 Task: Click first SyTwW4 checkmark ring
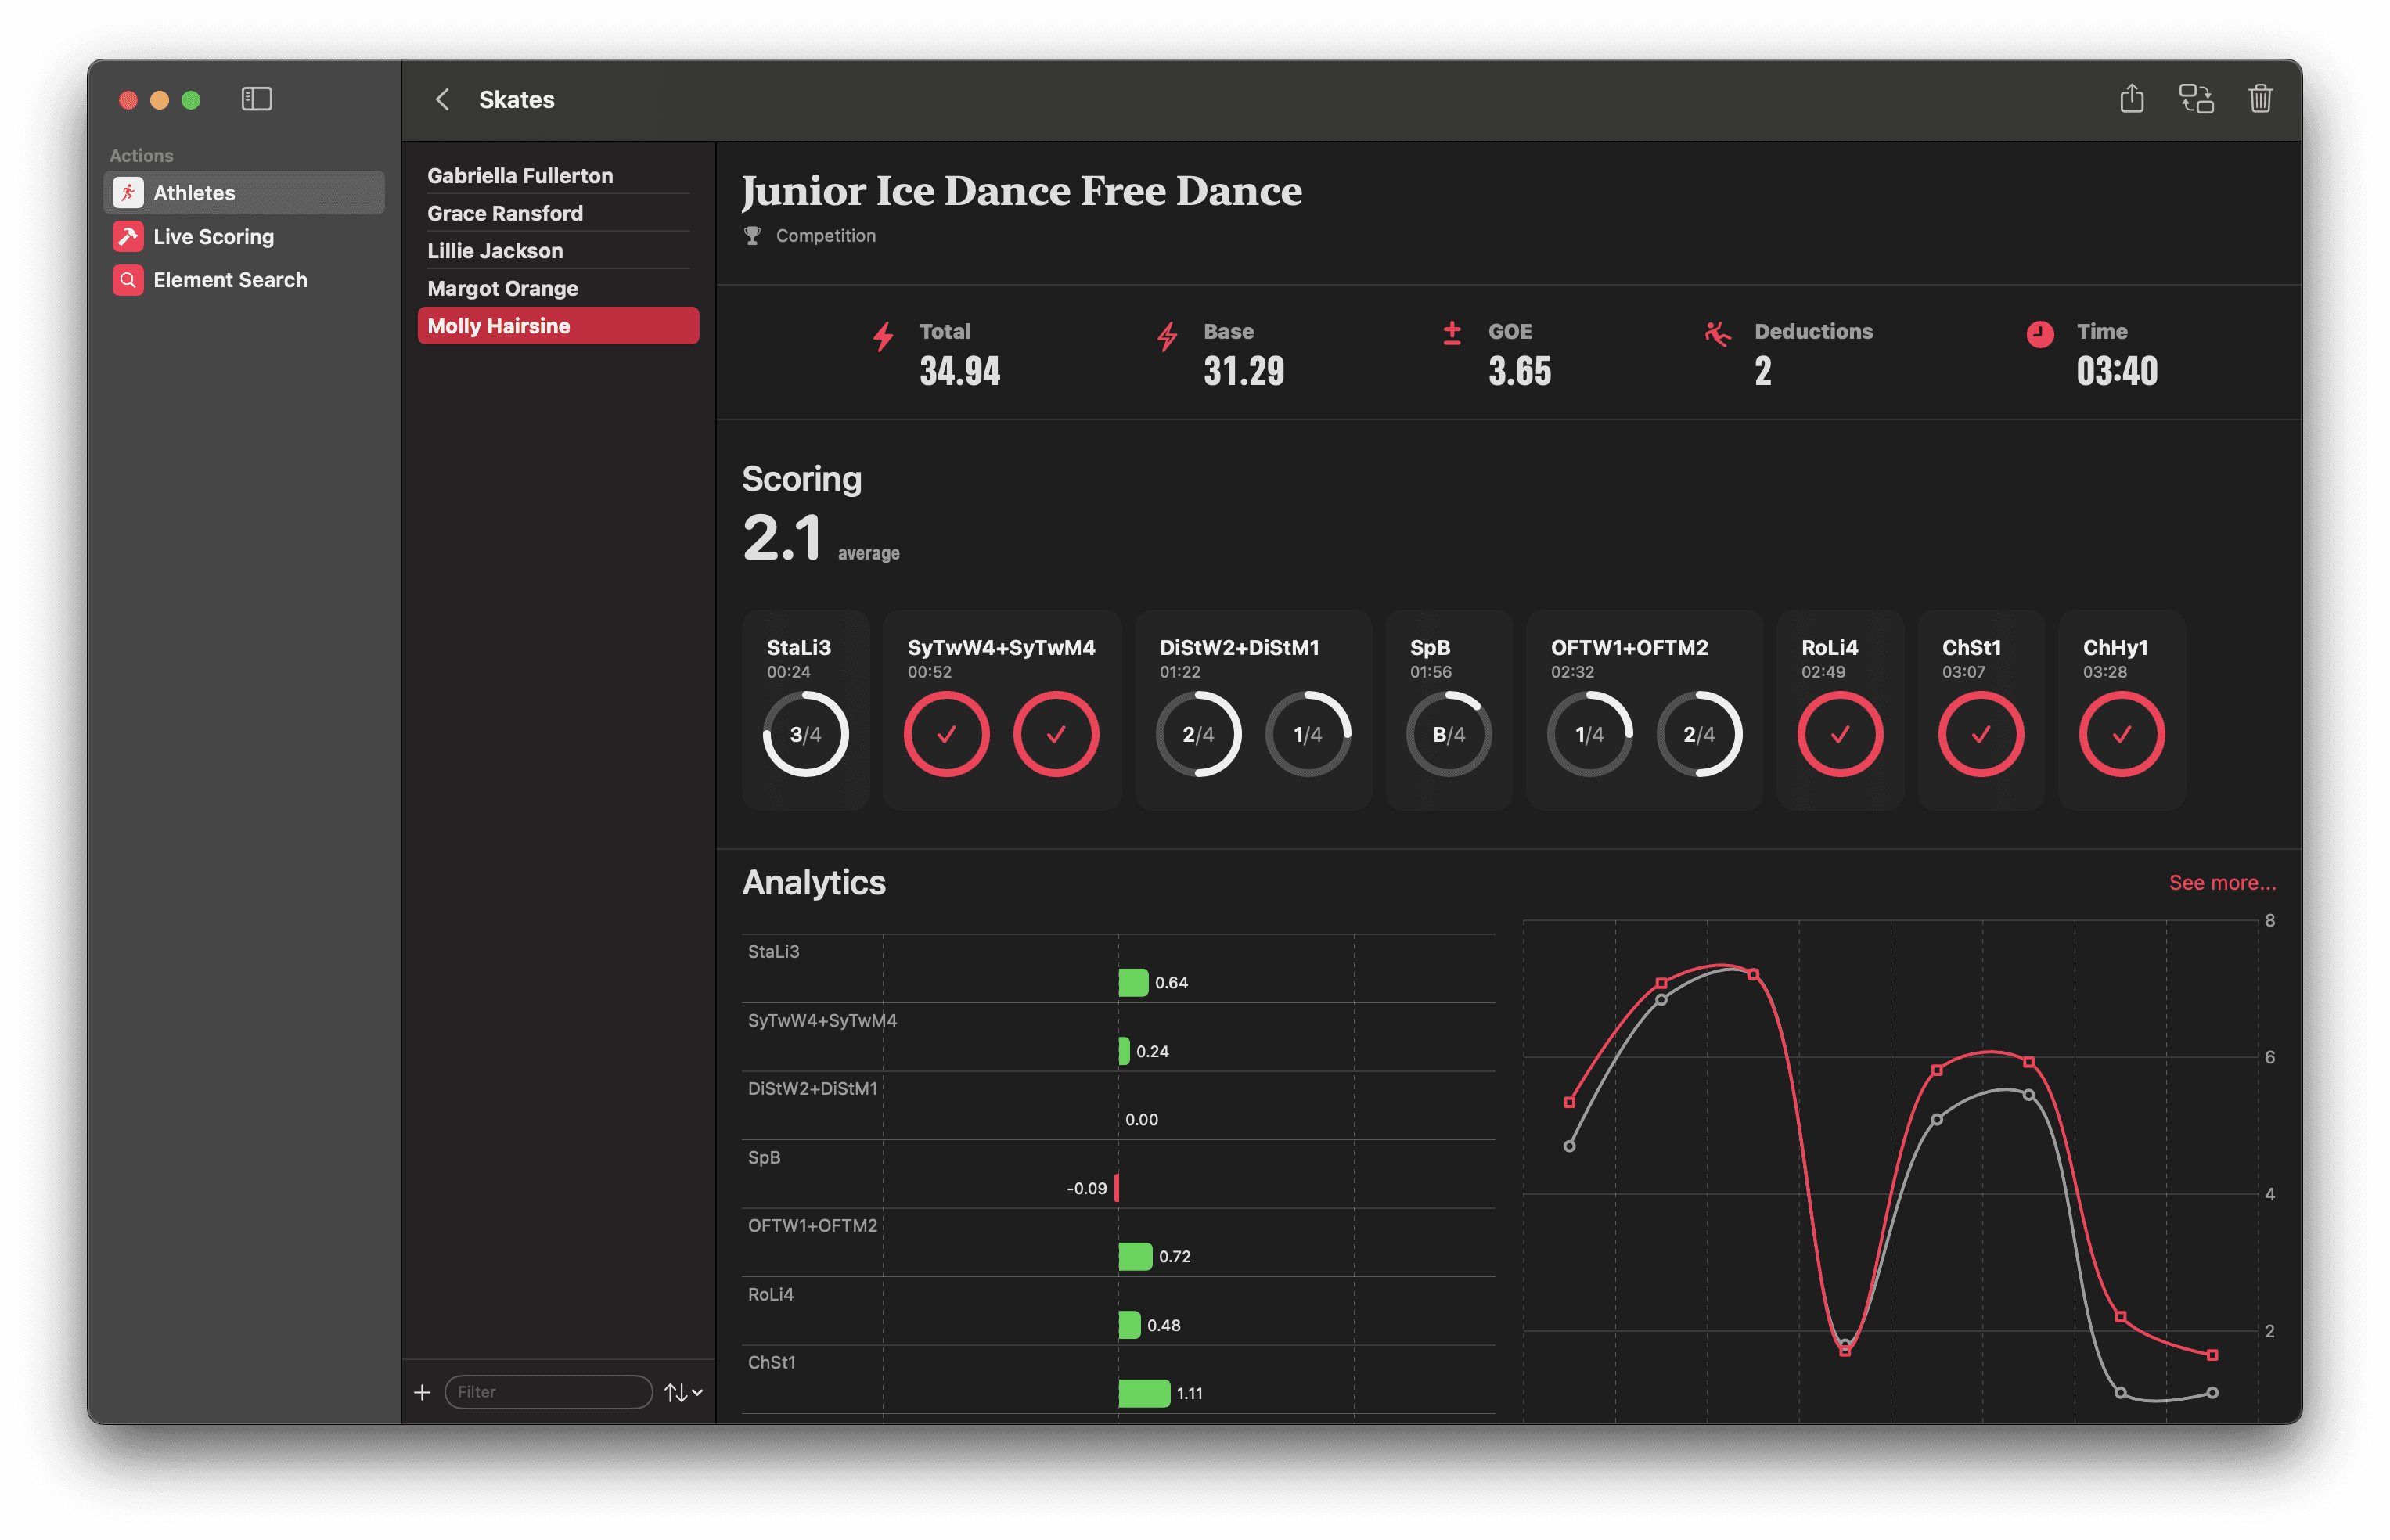pos(946,735)
